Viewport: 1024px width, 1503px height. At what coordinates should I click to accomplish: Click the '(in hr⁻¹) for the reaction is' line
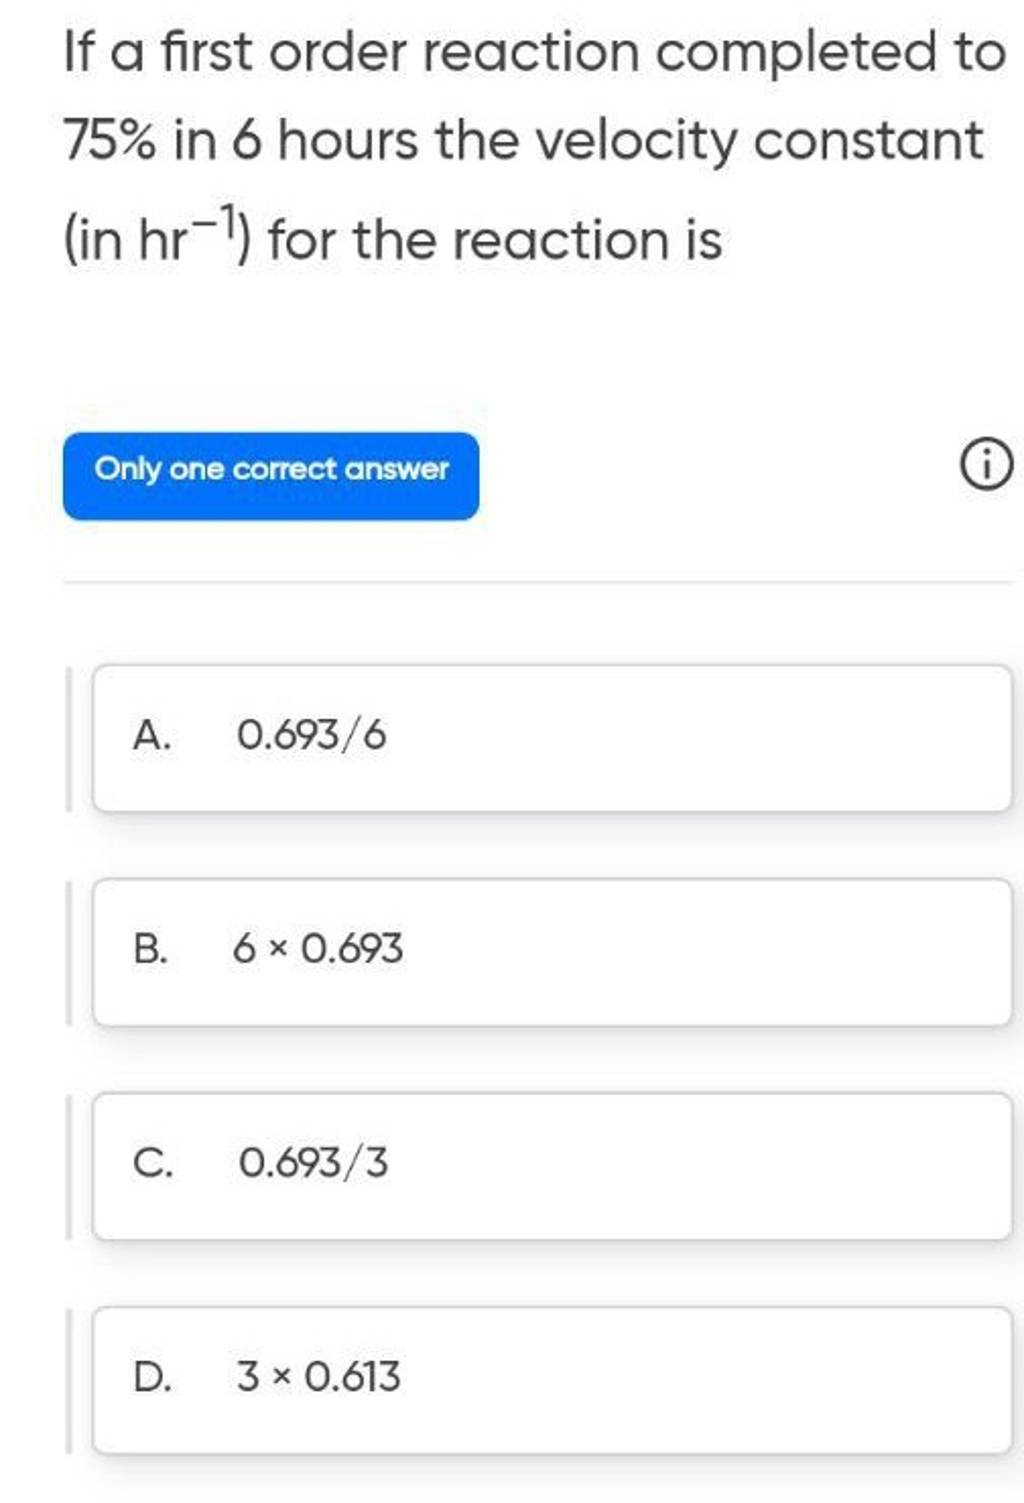[x=392, y=241]
